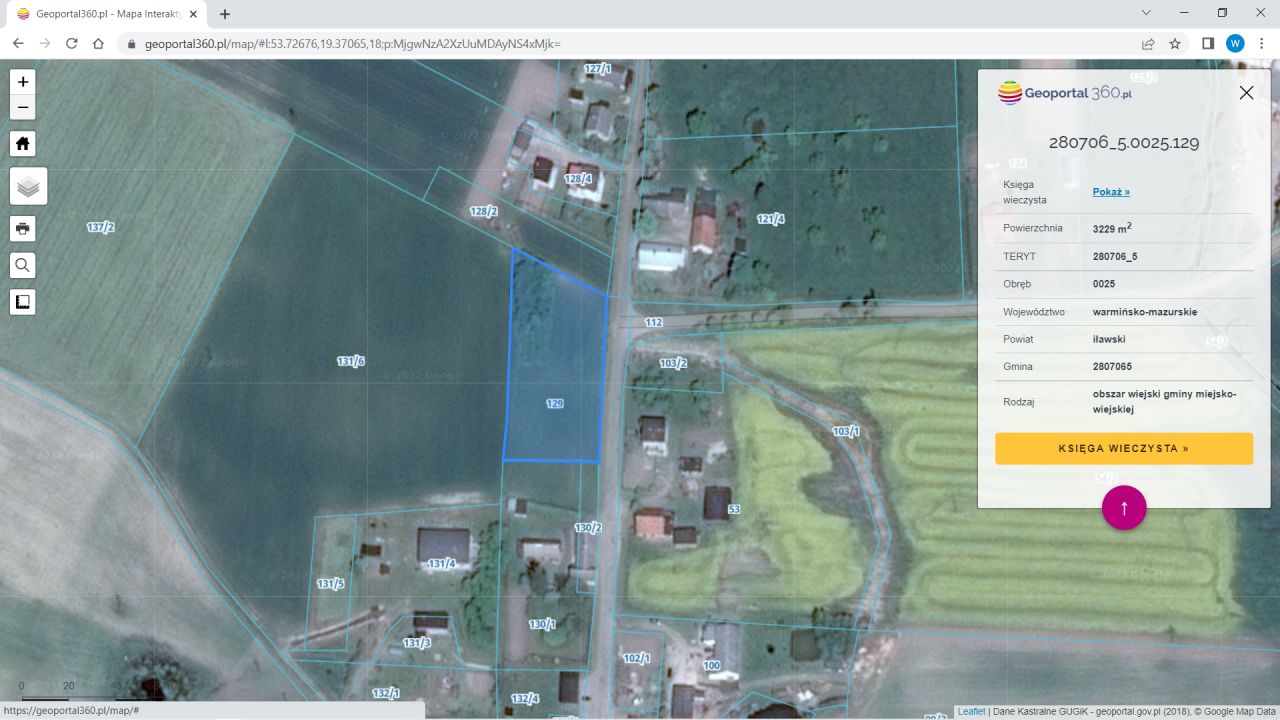Select the Obręb value 0025
This screenshot has height=720, width=1280.
(1104, 284)
